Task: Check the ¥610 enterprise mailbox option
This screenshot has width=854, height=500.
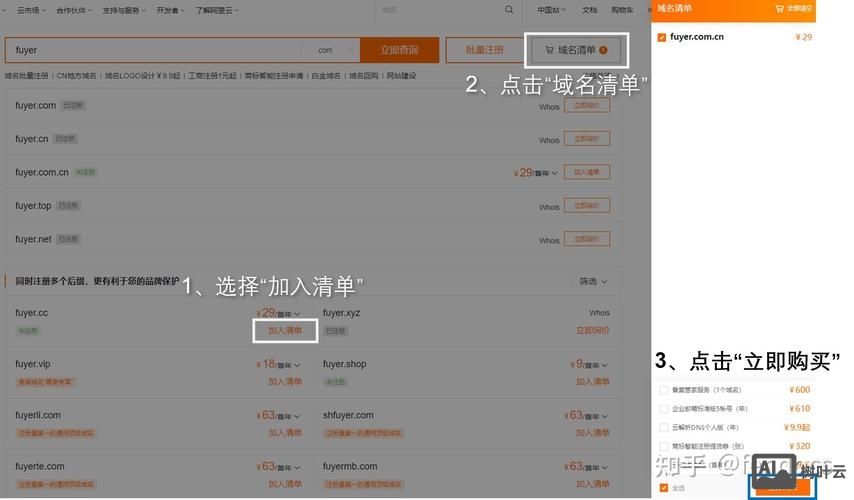Action: (663, 408)
